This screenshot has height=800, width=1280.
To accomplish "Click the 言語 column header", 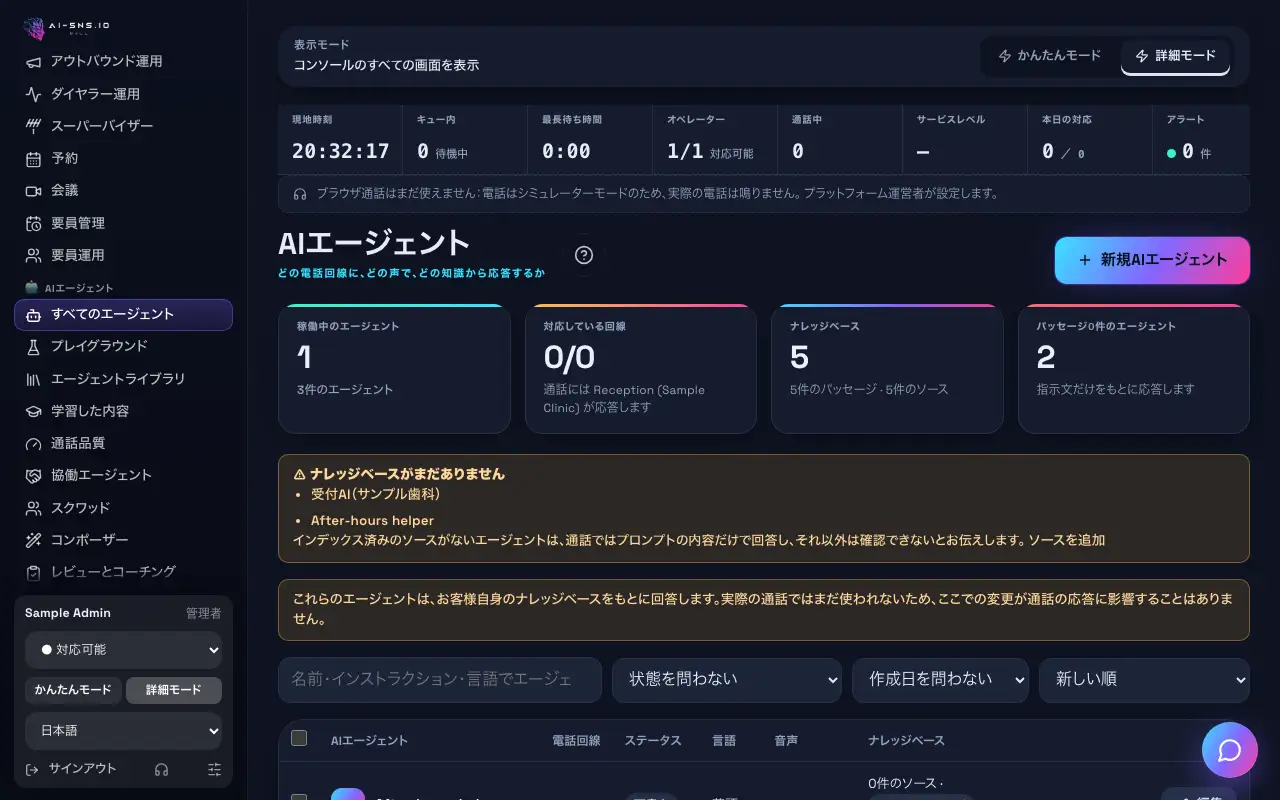I will point(723,741).
